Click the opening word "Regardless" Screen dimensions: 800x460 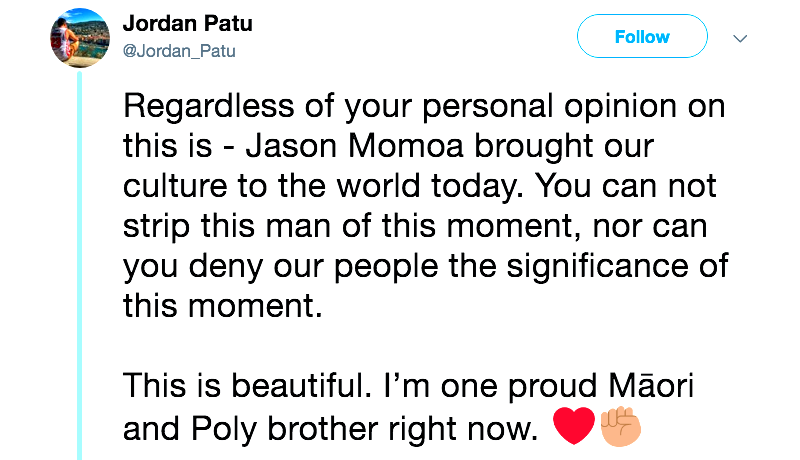210,105
